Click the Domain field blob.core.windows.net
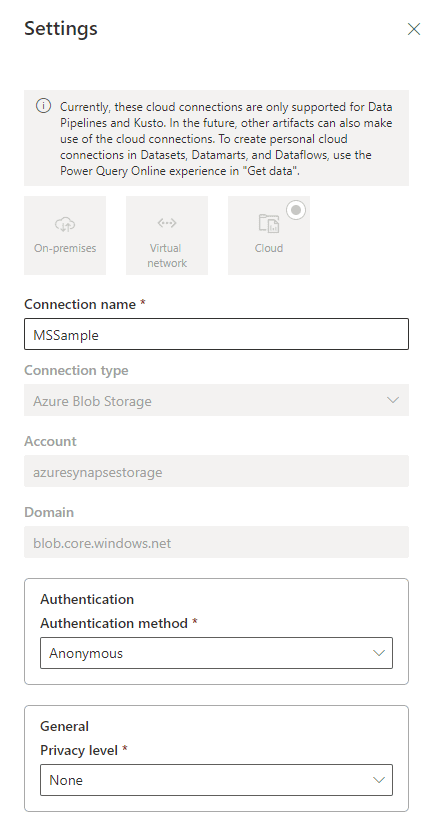The image size is (429, 817). click(216, 542)
